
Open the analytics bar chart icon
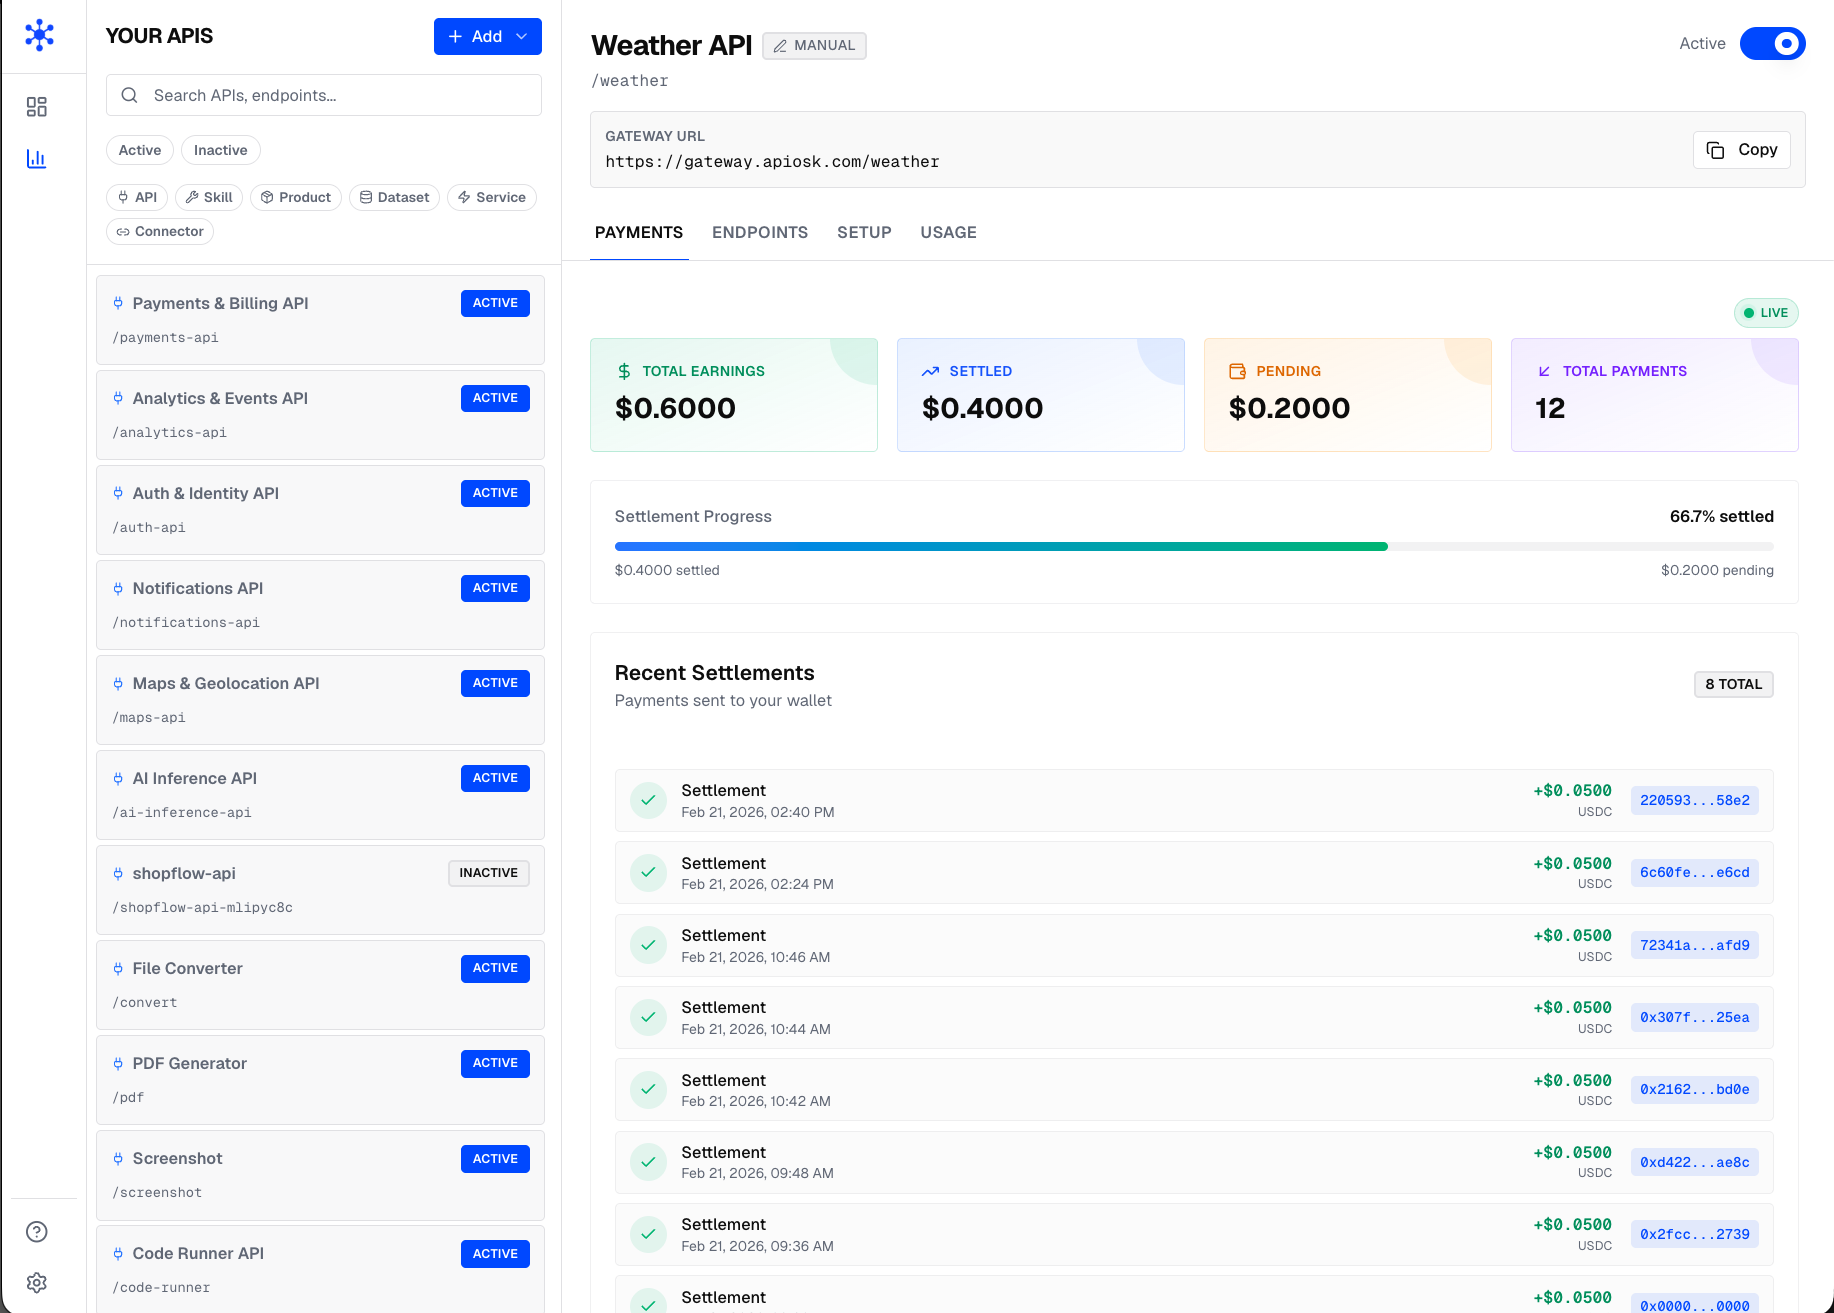click(37, 159)
